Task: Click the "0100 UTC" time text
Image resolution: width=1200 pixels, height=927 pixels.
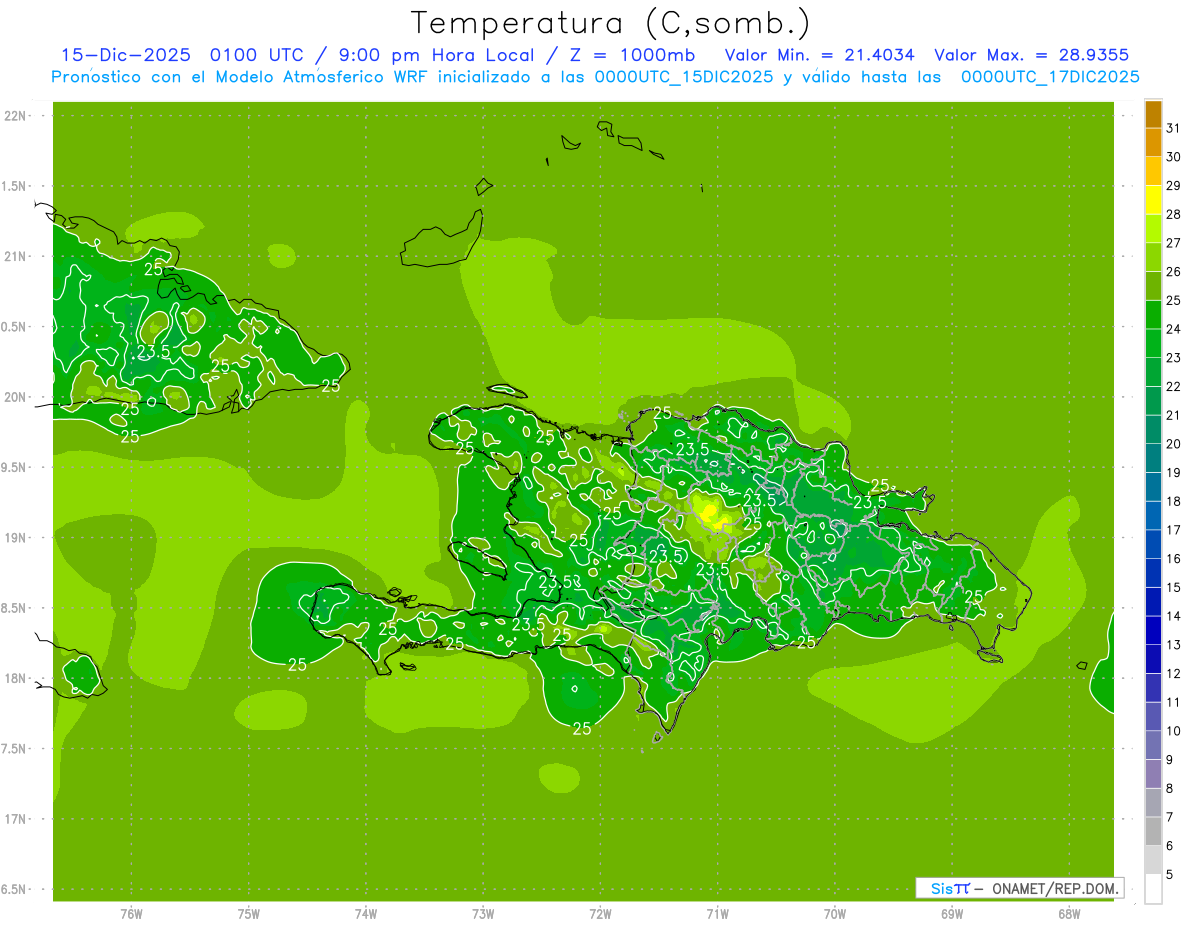Action: [255, 55]
